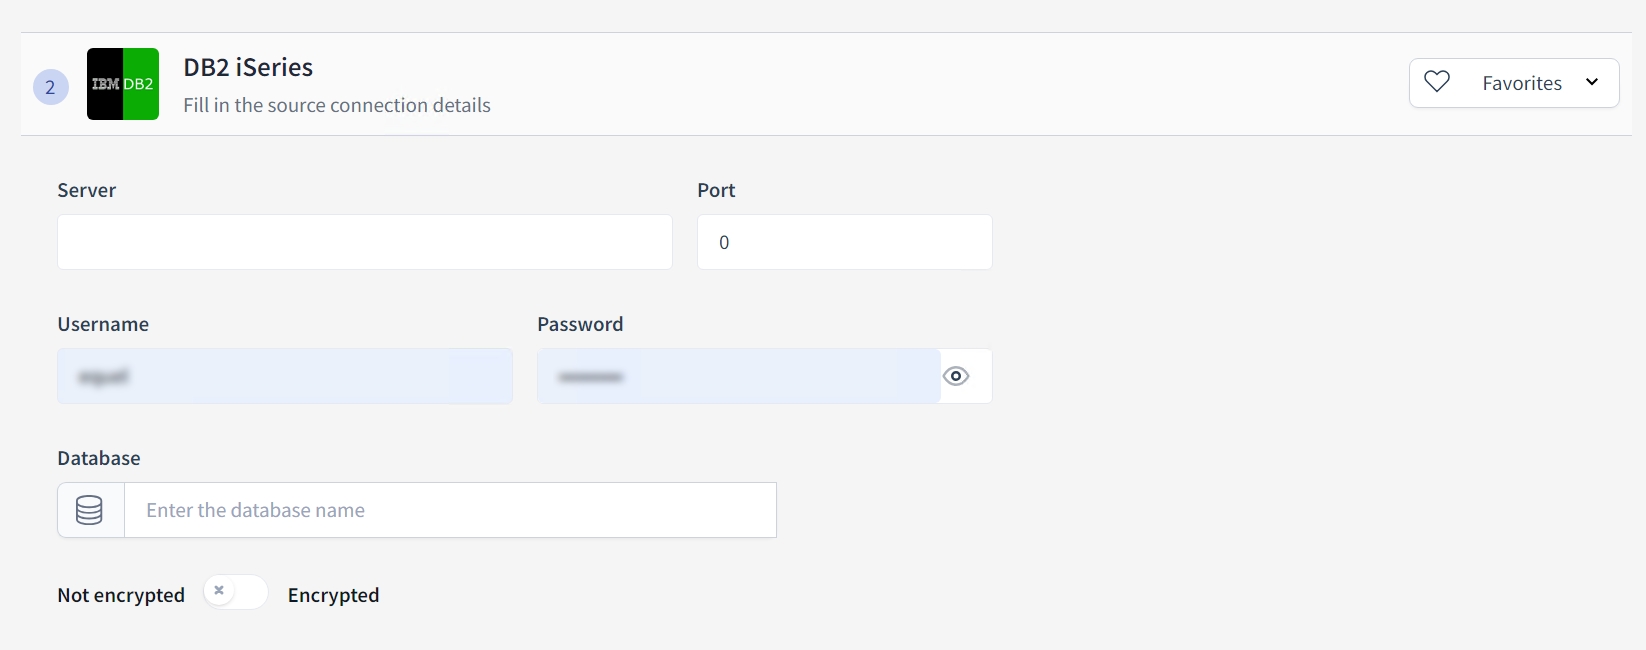Click the DB2 iSeries heading
The image size is (1646, 650).
click(248, 67)
